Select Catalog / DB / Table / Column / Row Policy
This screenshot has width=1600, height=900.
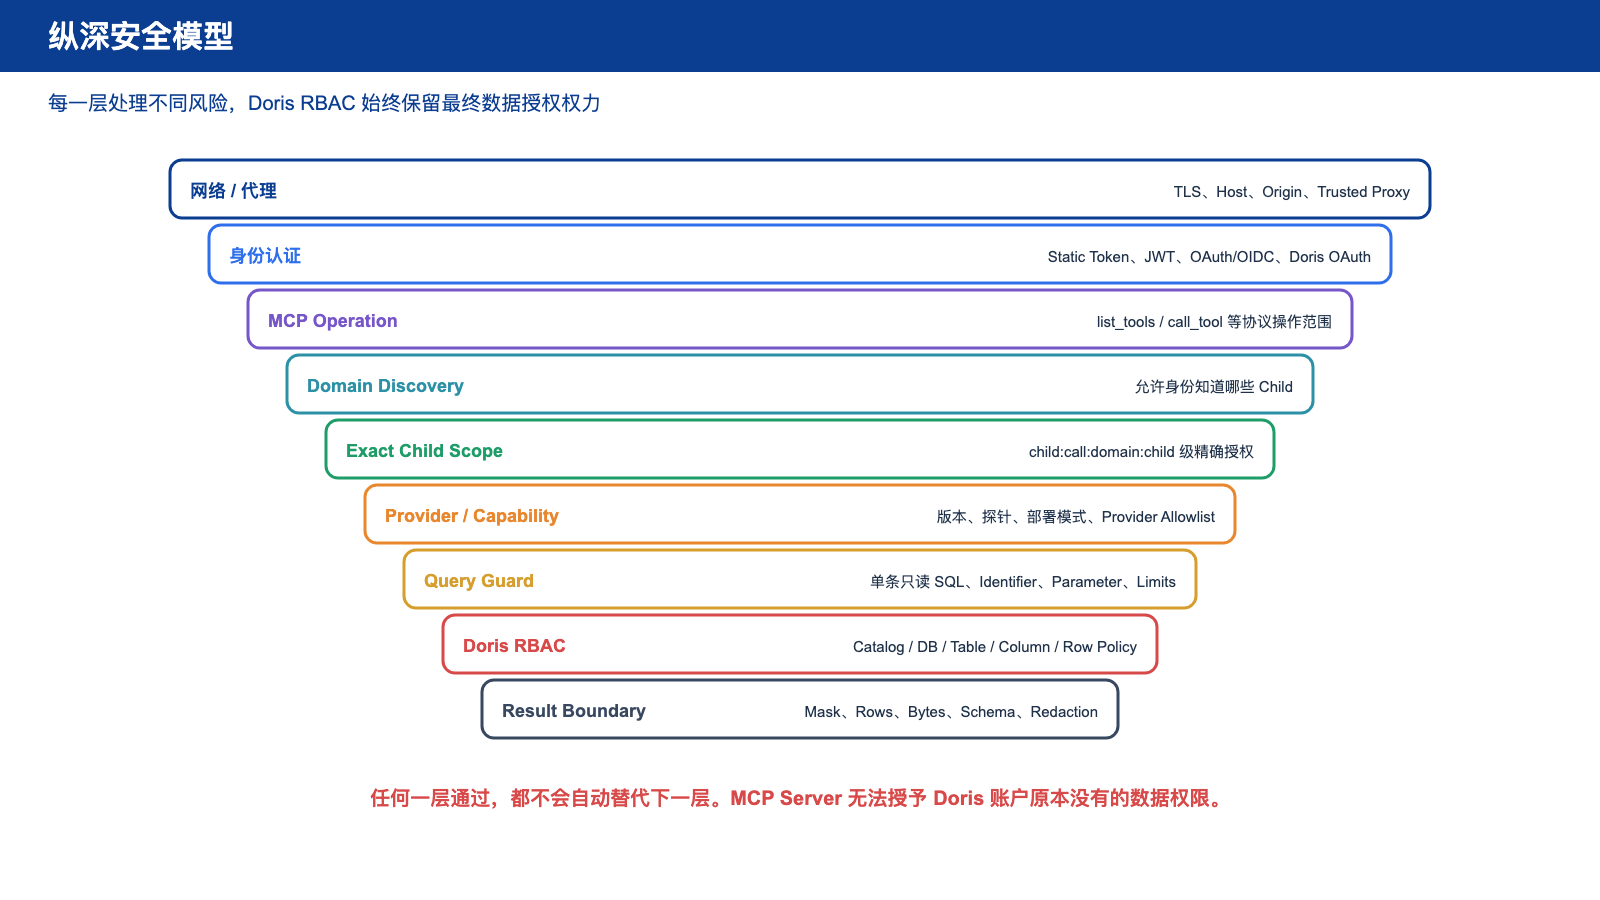(995, 647)
